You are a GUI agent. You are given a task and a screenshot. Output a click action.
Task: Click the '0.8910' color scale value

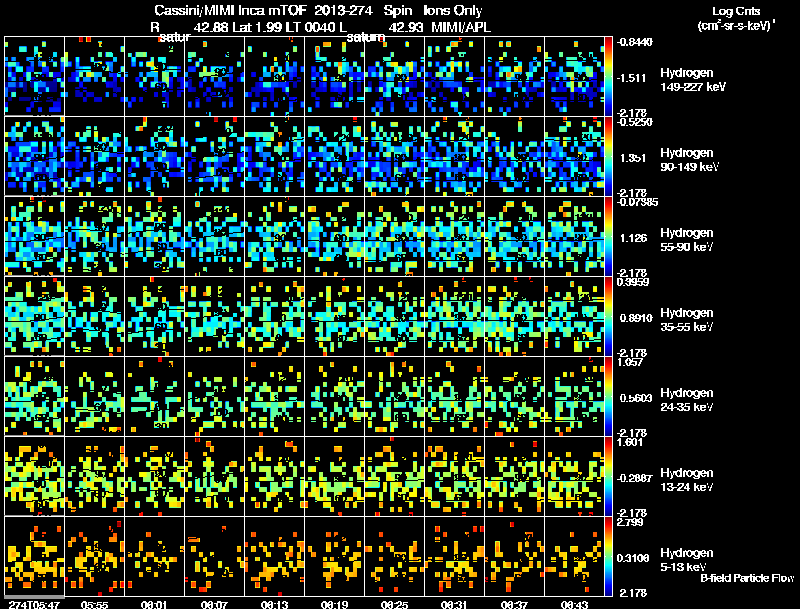click(636, 318)
